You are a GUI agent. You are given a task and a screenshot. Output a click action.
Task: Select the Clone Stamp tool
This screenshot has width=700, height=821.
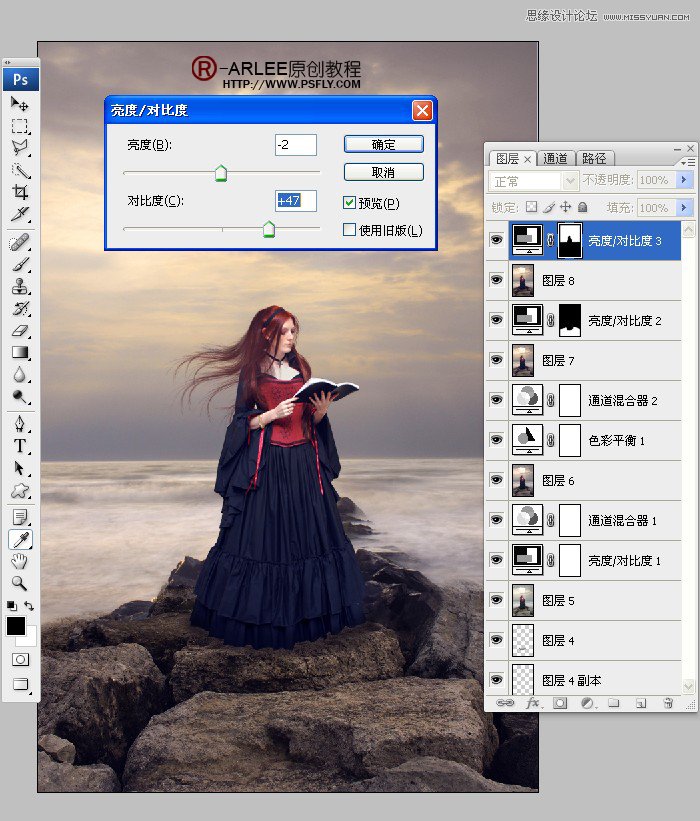(20, 287)
